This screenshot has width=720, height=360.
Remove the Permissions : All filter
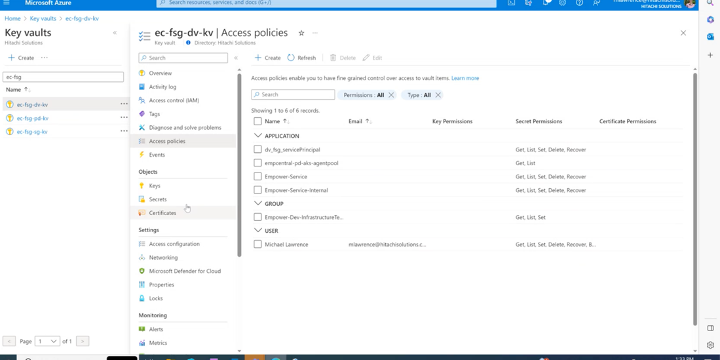391,95
